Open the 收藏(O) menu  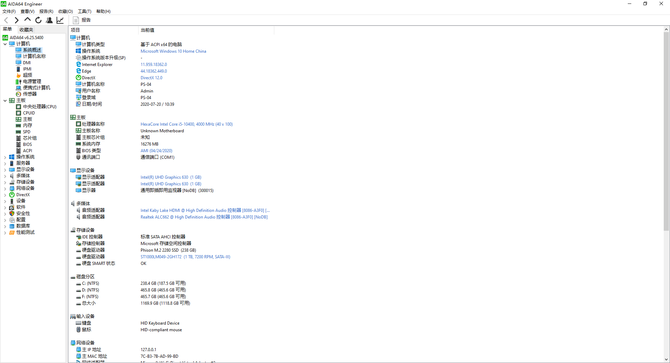65,12
